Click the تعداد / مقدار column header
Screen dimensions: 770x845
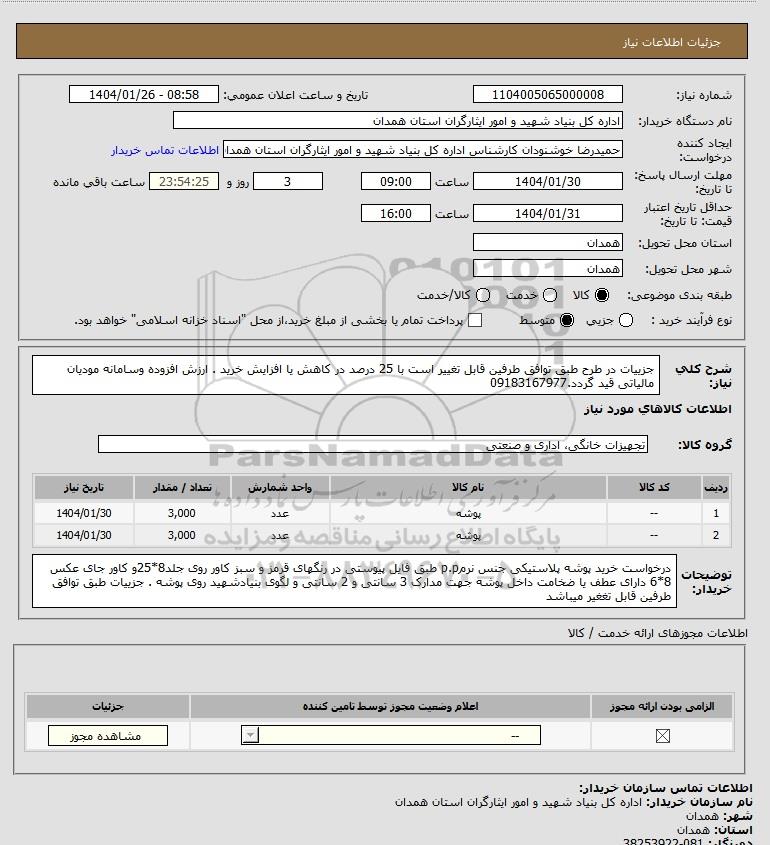(x=182, y=487)
